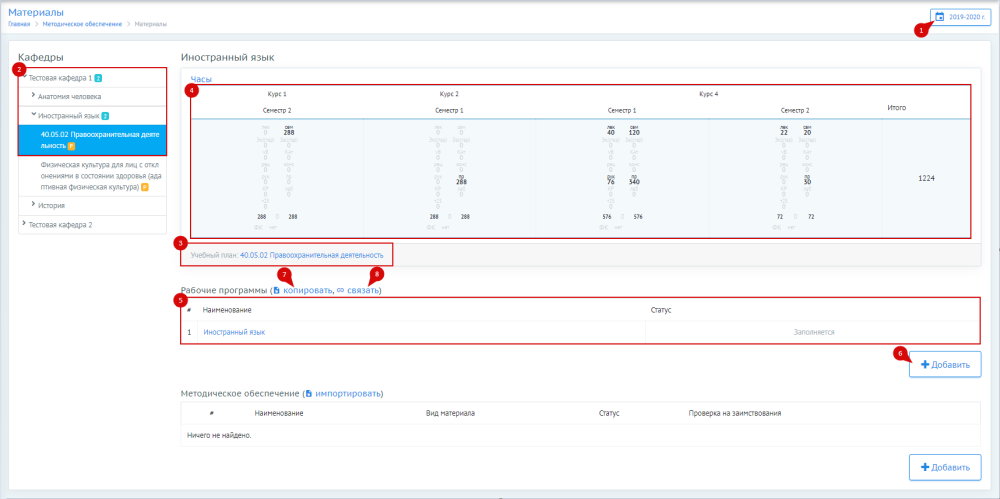Click the P badge on Физическая культура item
Image resolution: width=1000 pixels, height=499 pixels.
click(145, 187)
